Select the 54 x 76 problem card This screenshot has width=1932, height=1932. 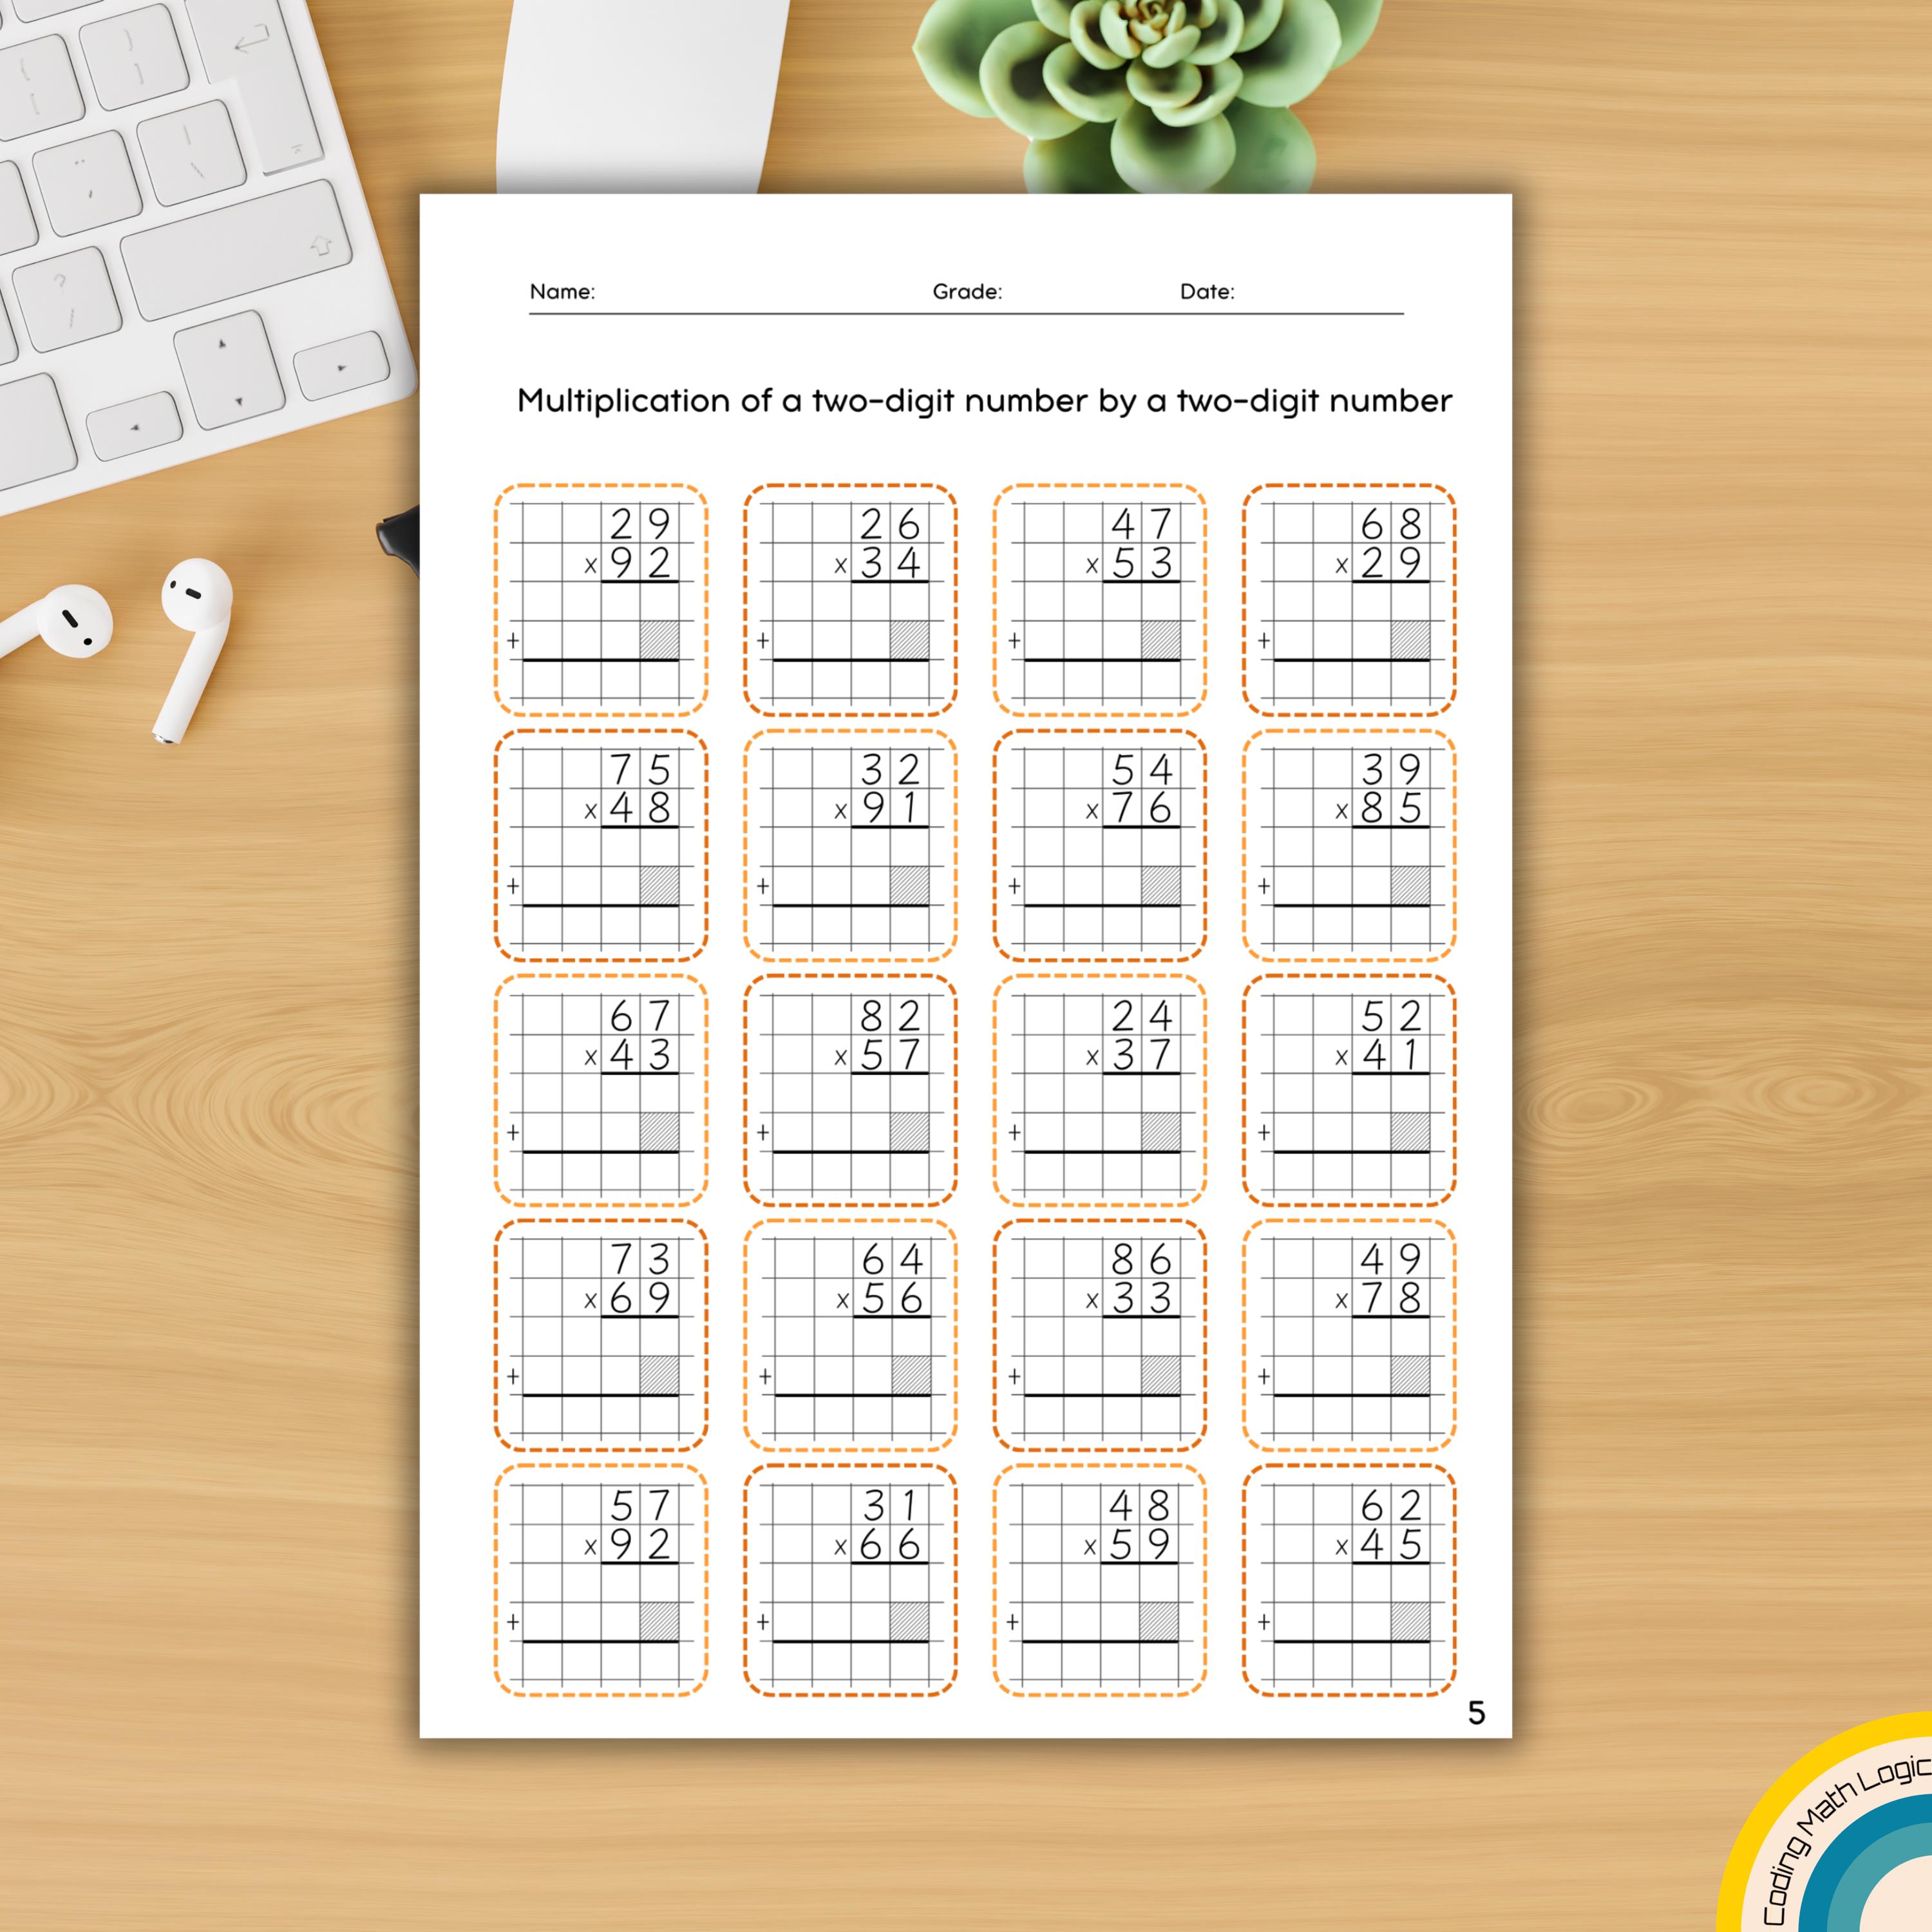click(x=1100, y=845)
